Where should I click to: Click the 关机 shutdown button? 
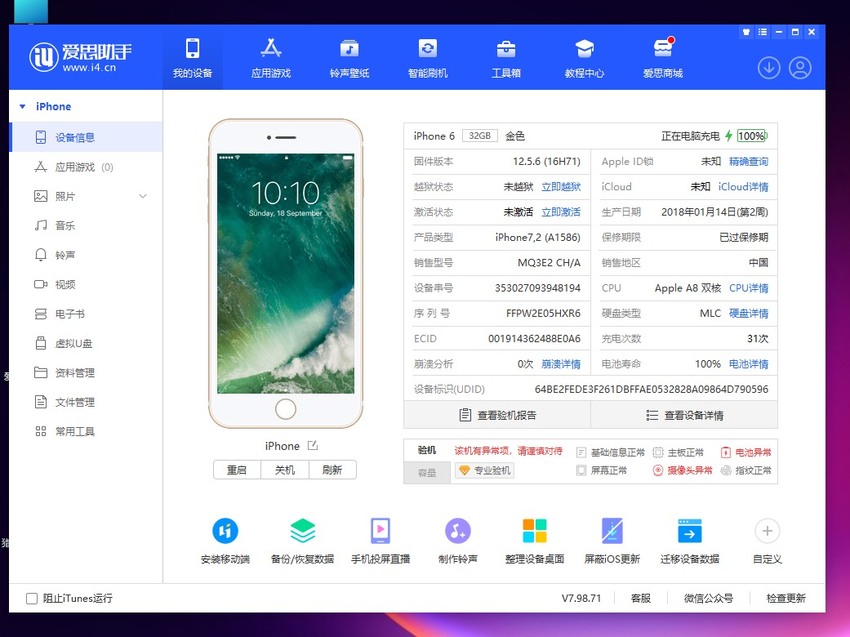pyautogui.click(x=285, y=470)
